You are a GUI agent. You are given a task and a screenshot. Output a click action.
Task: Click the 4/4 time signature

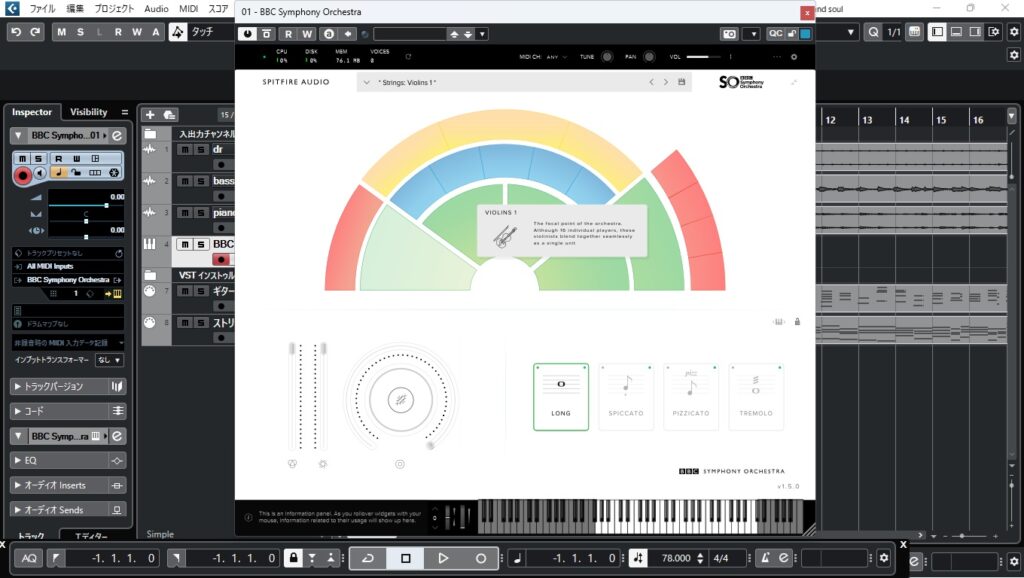pos(721,558)
